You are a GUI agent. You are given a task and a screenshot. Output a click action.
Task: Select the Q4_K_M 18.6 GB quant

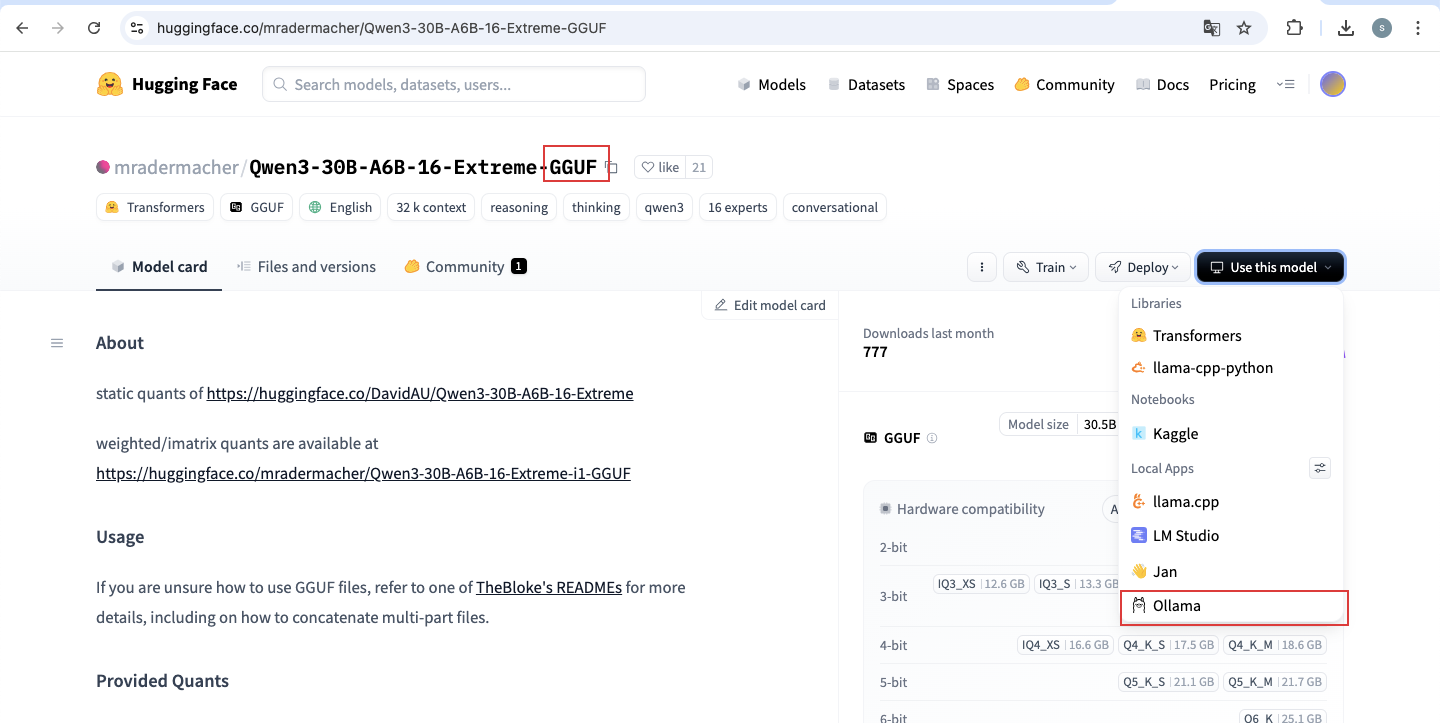tap(1275, 645)
